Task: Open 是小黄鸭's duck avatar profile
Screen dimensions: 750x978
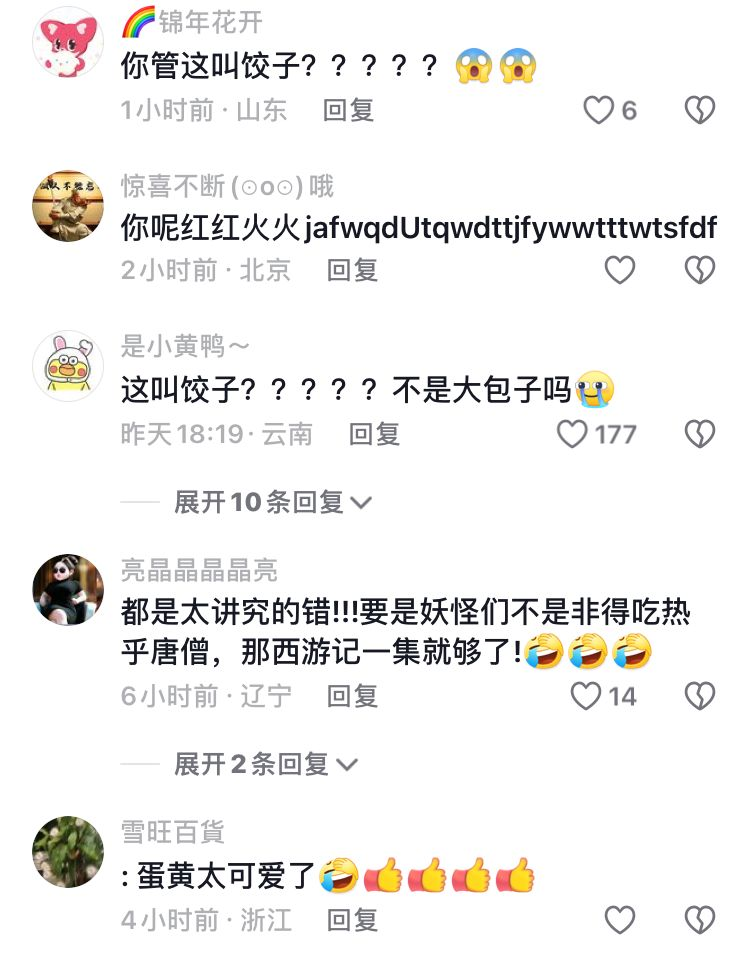Action: coord(68,366)
